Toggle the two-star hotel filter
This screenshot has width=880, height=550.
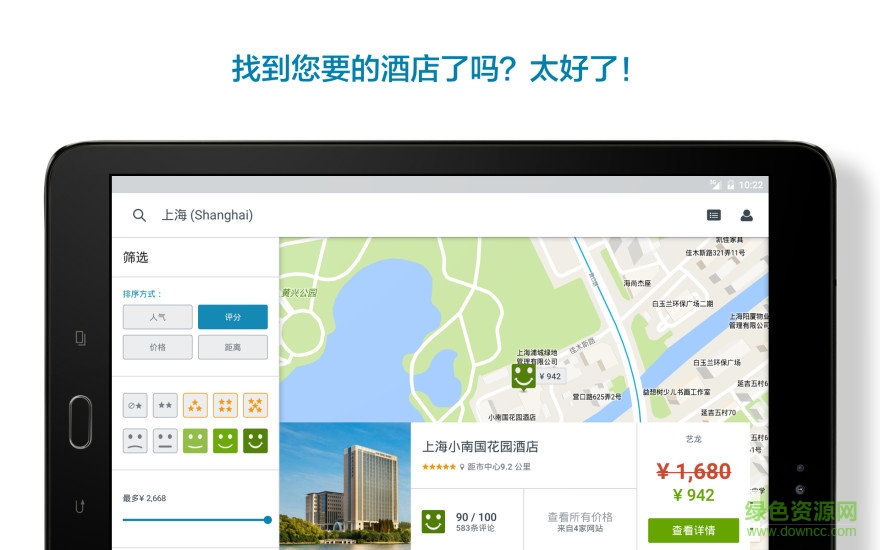(165, 405)
